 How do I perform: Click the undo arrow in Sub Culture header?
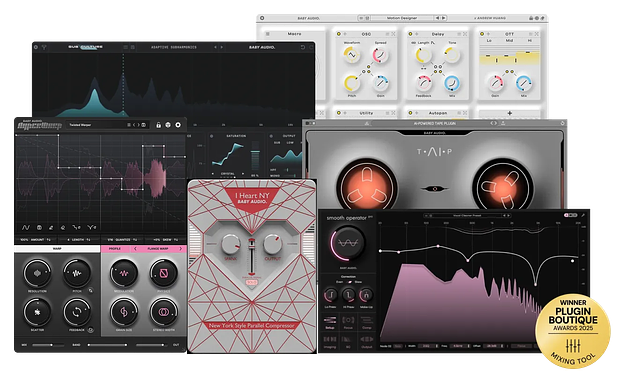pyautogui.click(x=302, y=47)
